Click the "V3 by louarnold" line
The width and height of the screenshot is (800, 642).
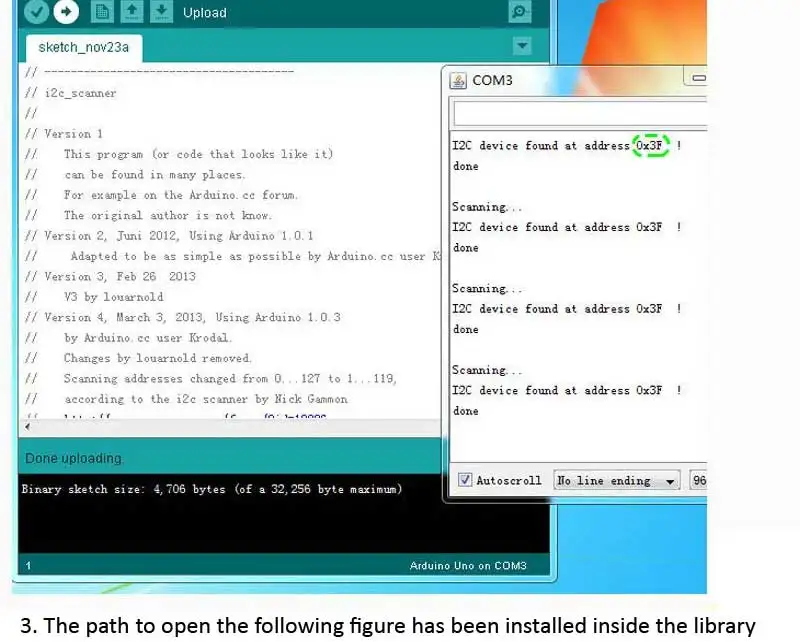click(114, 297)
